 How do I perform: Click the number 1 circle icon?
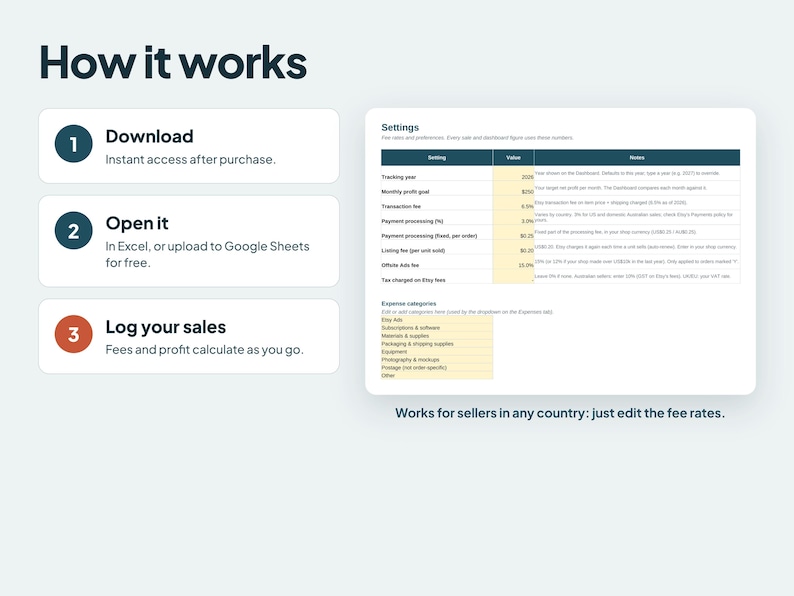[73, 144]
